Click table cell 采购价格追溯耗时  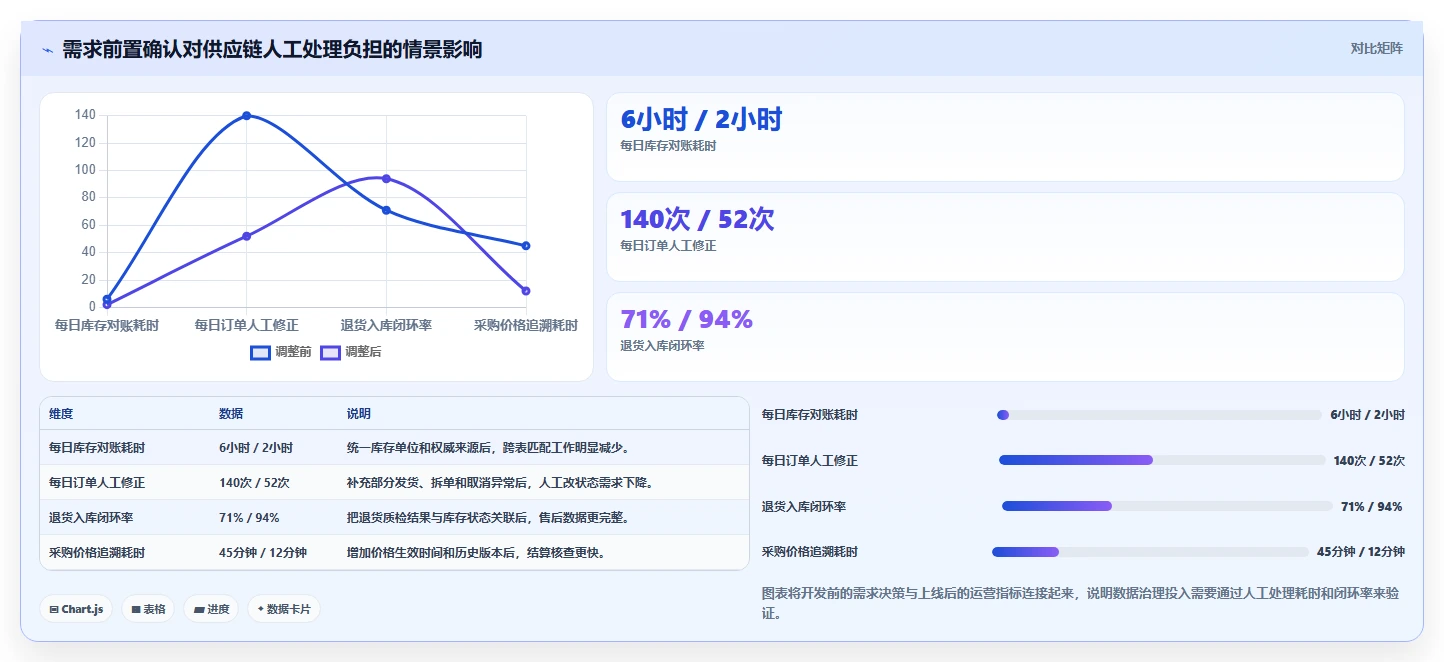coord(97,553)
